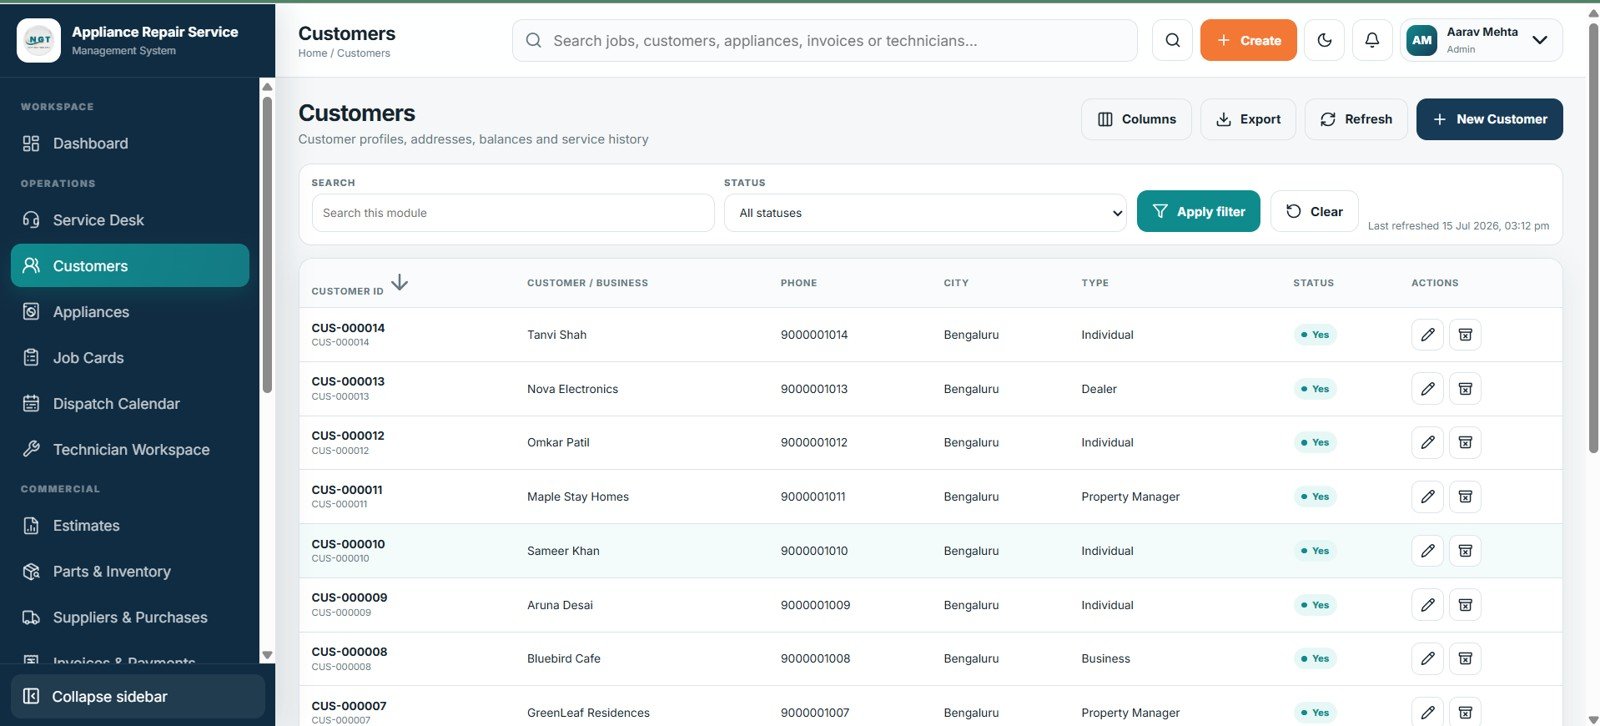
Task: Click the global search input field
Action: (x=825, y=40)
